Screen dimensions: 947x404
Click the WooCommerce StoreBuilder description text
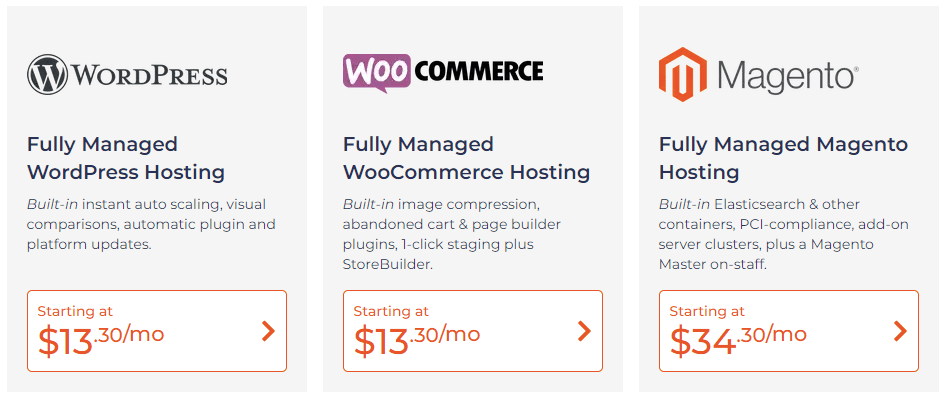[452, 234]
